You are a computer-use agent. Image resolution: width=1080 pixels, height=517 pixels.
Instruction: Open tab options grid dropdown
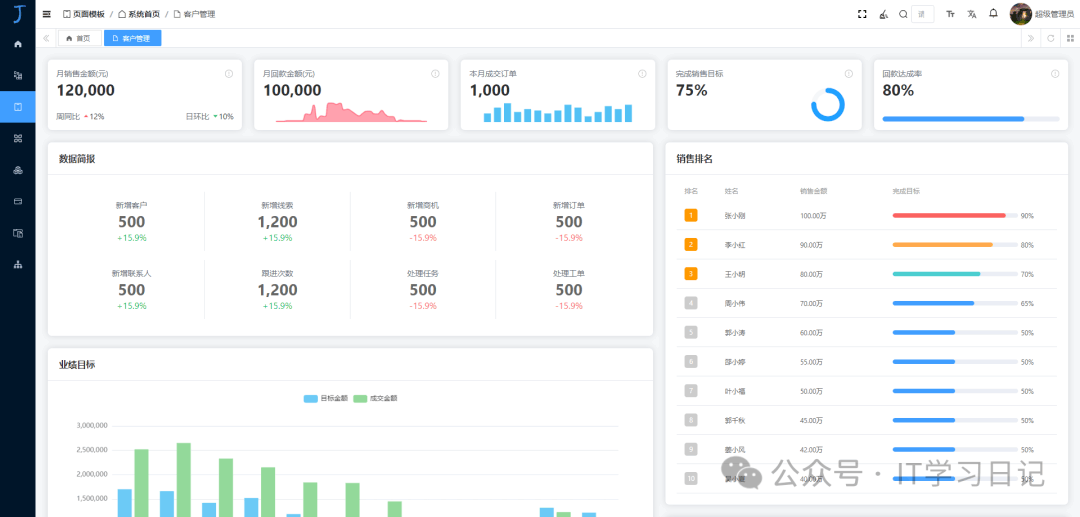pos(1070,39)
